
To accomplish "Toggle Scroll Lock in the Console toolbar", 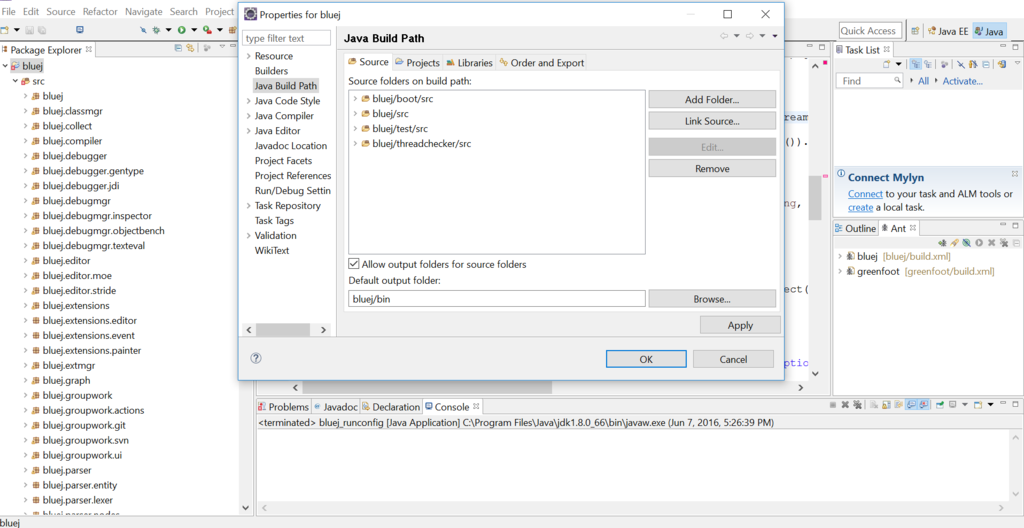I will click(x=886, y=405).
